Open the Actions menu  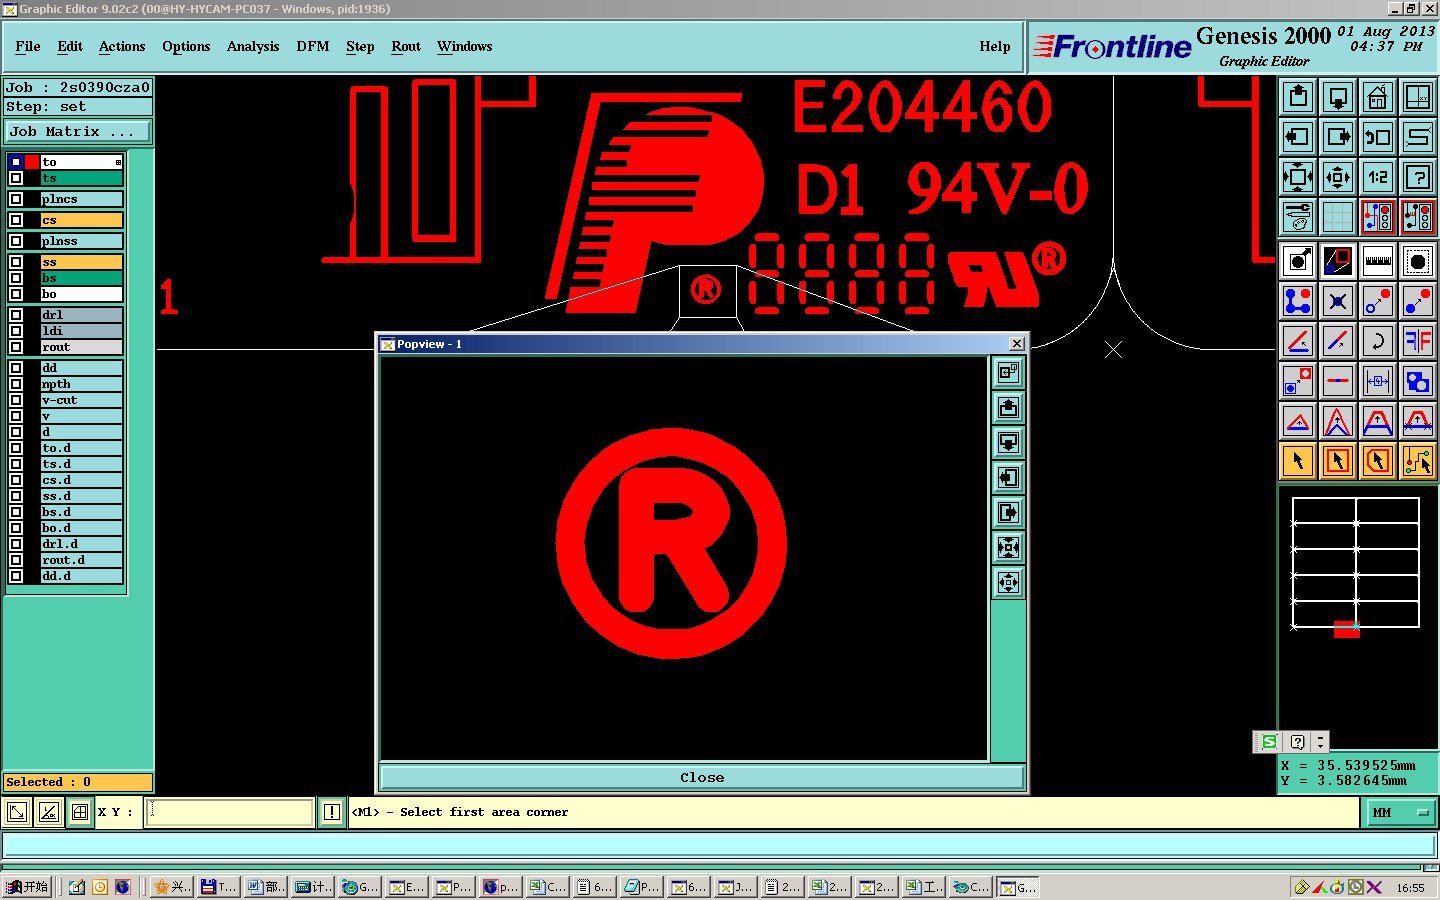(x=122, y=46)
